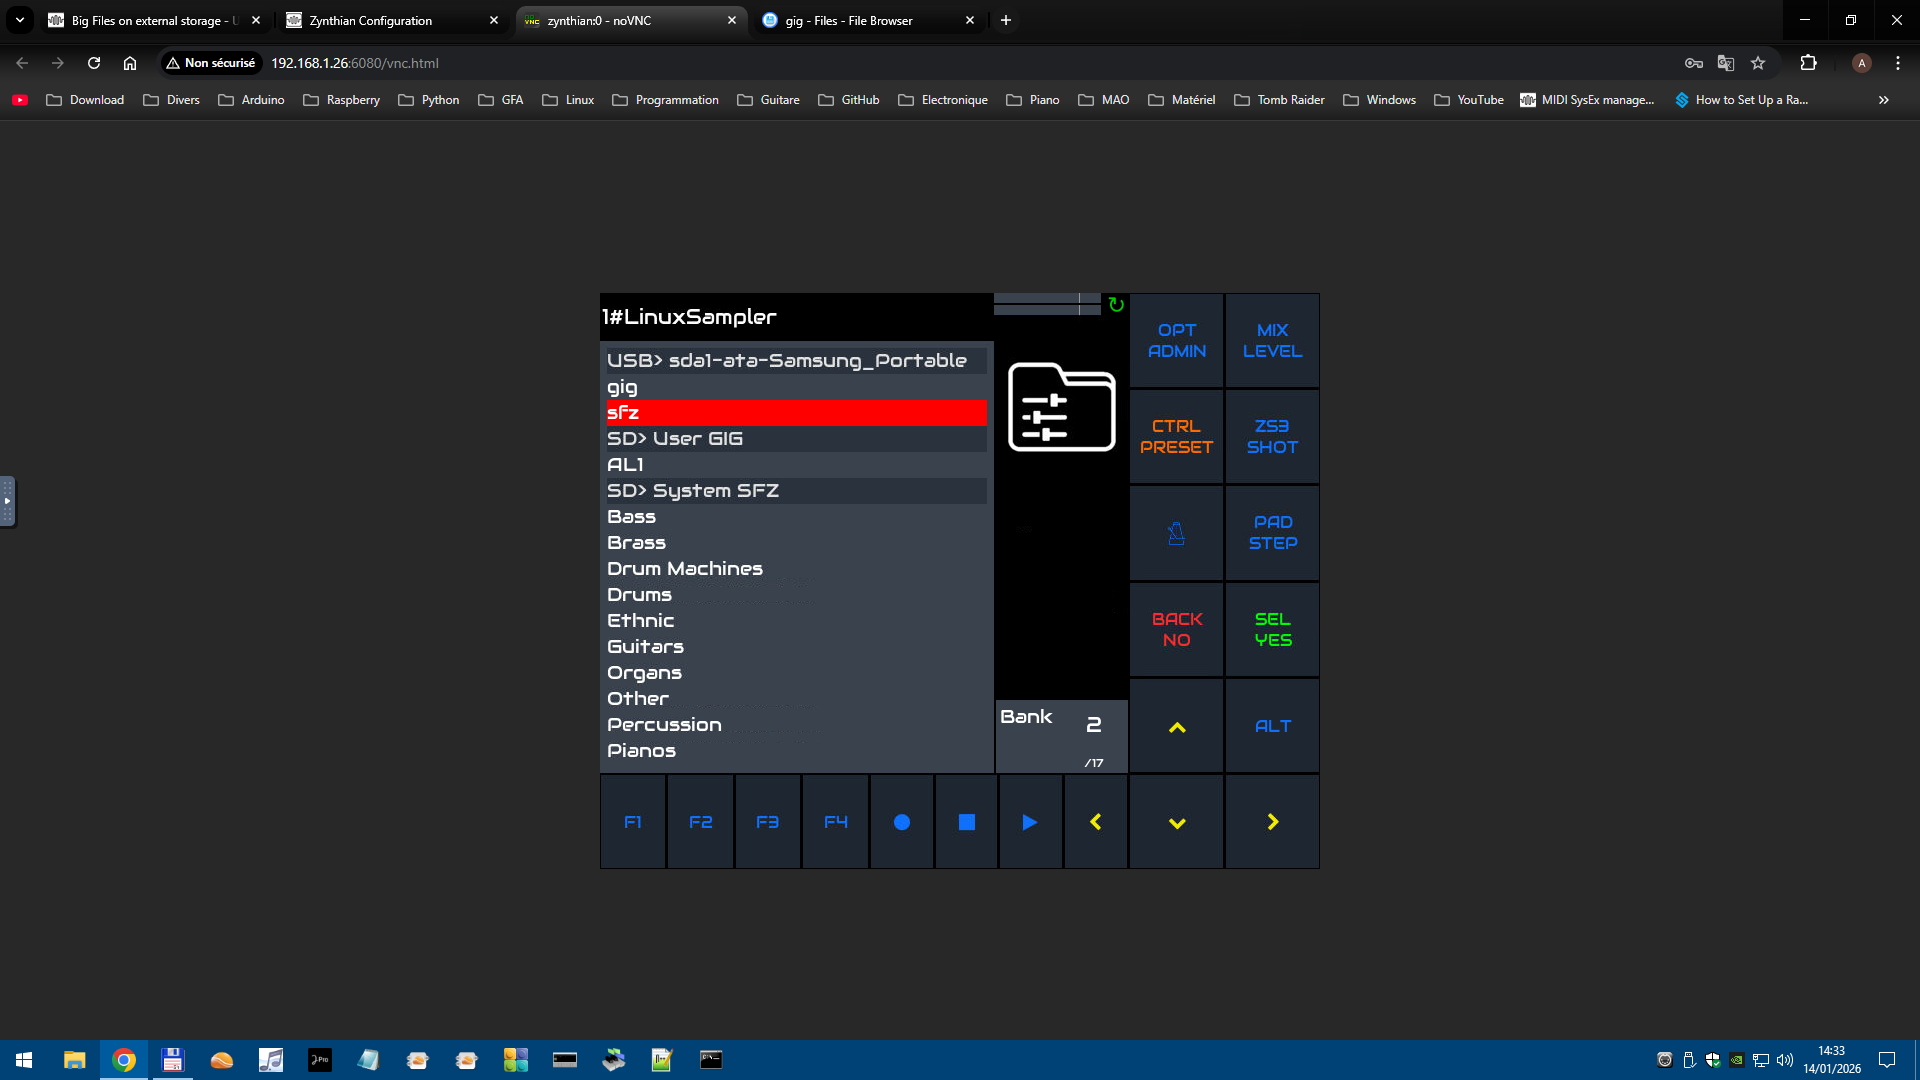Viewport: 1920px width, 1080px height.
Task: Click the green refresh status icon
Action: coord(1116,305)
